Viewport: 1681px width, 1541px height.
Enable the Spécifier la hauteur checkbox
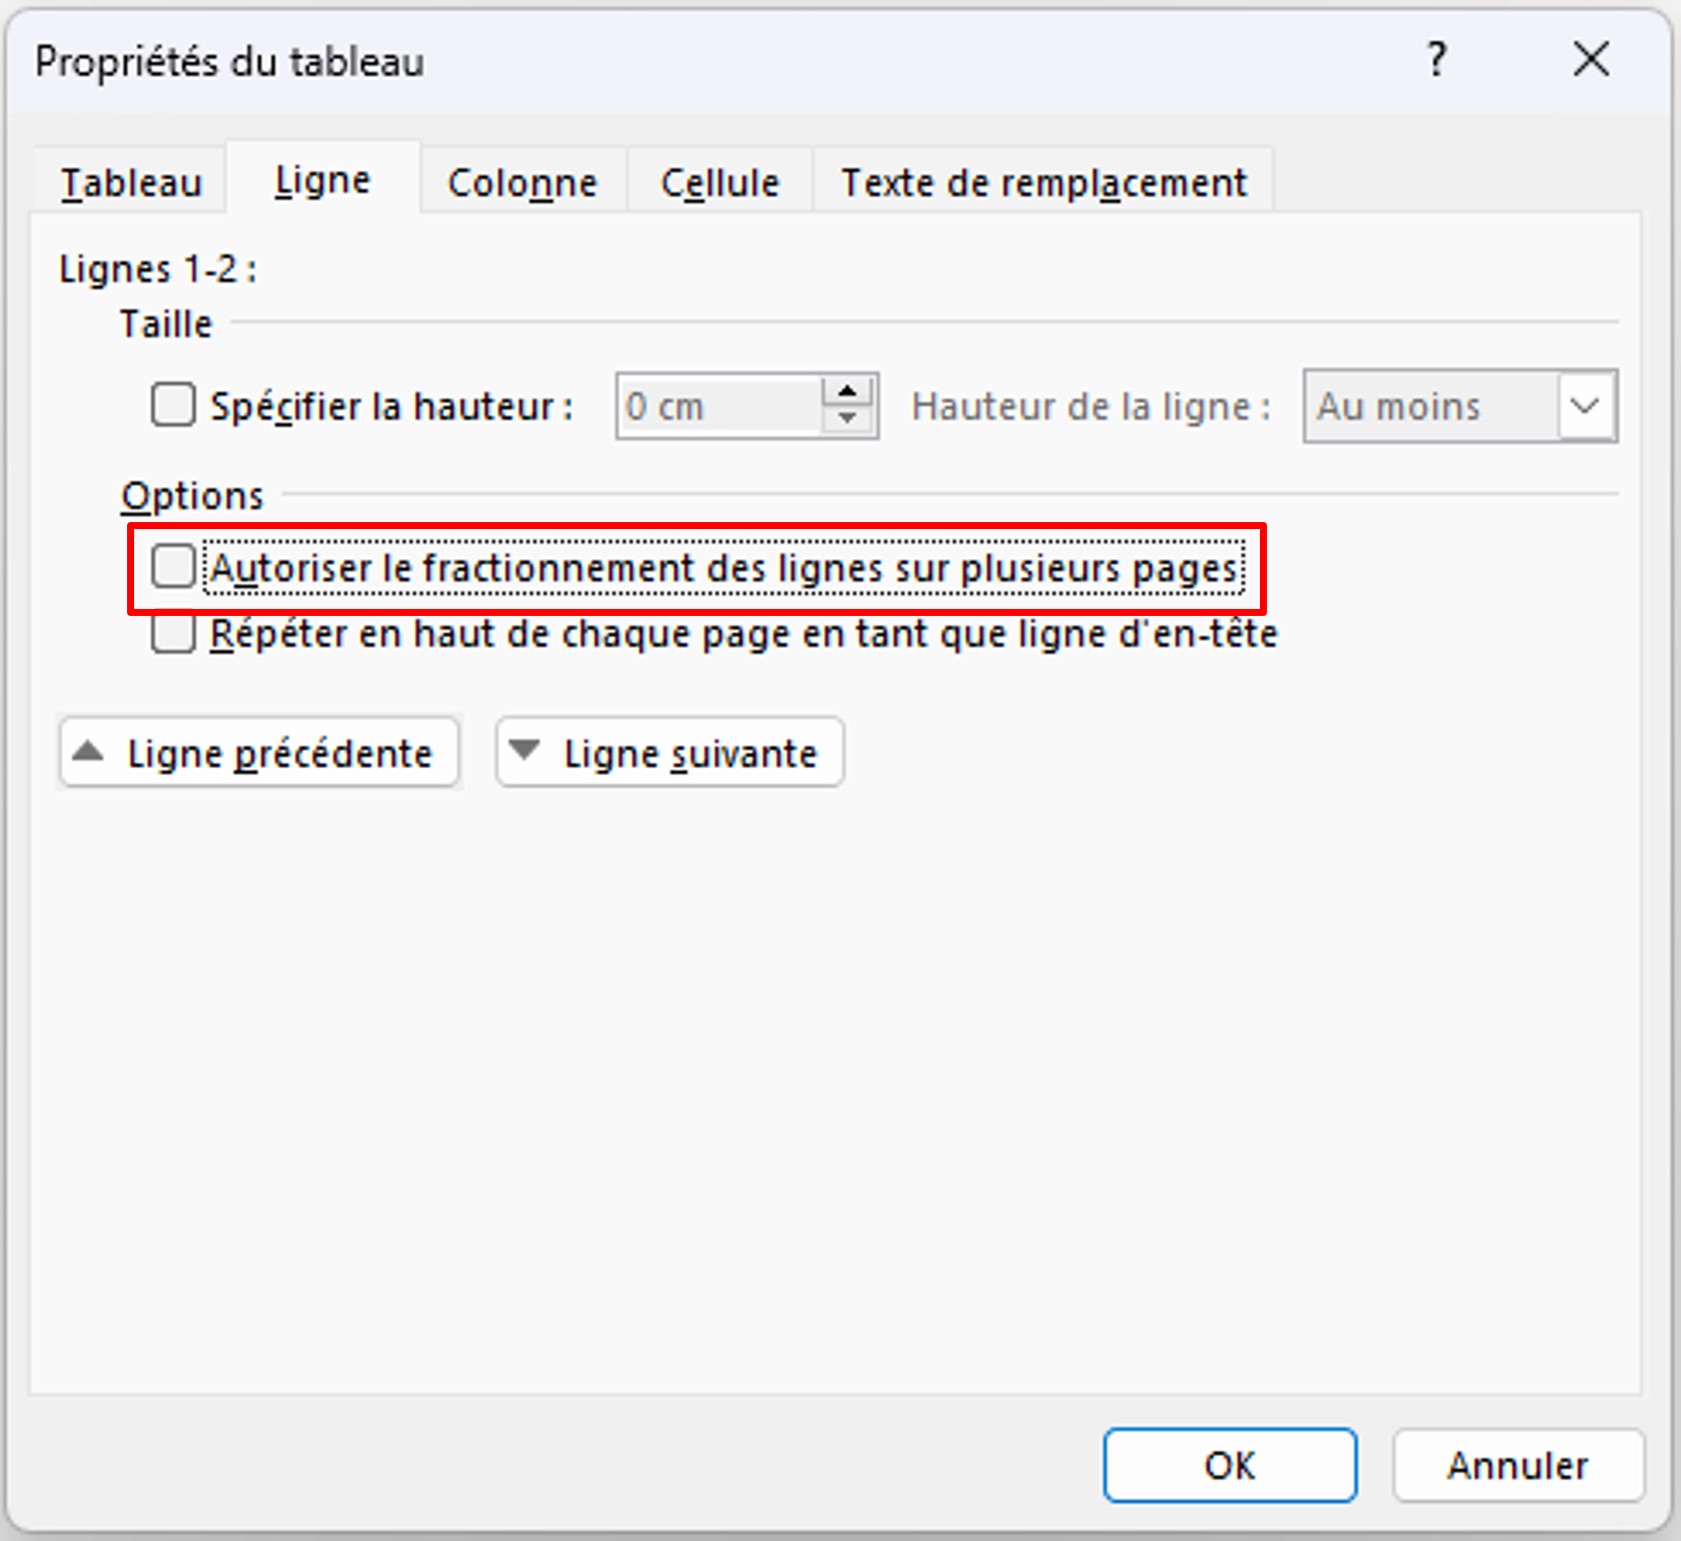(x=173, y=406)
